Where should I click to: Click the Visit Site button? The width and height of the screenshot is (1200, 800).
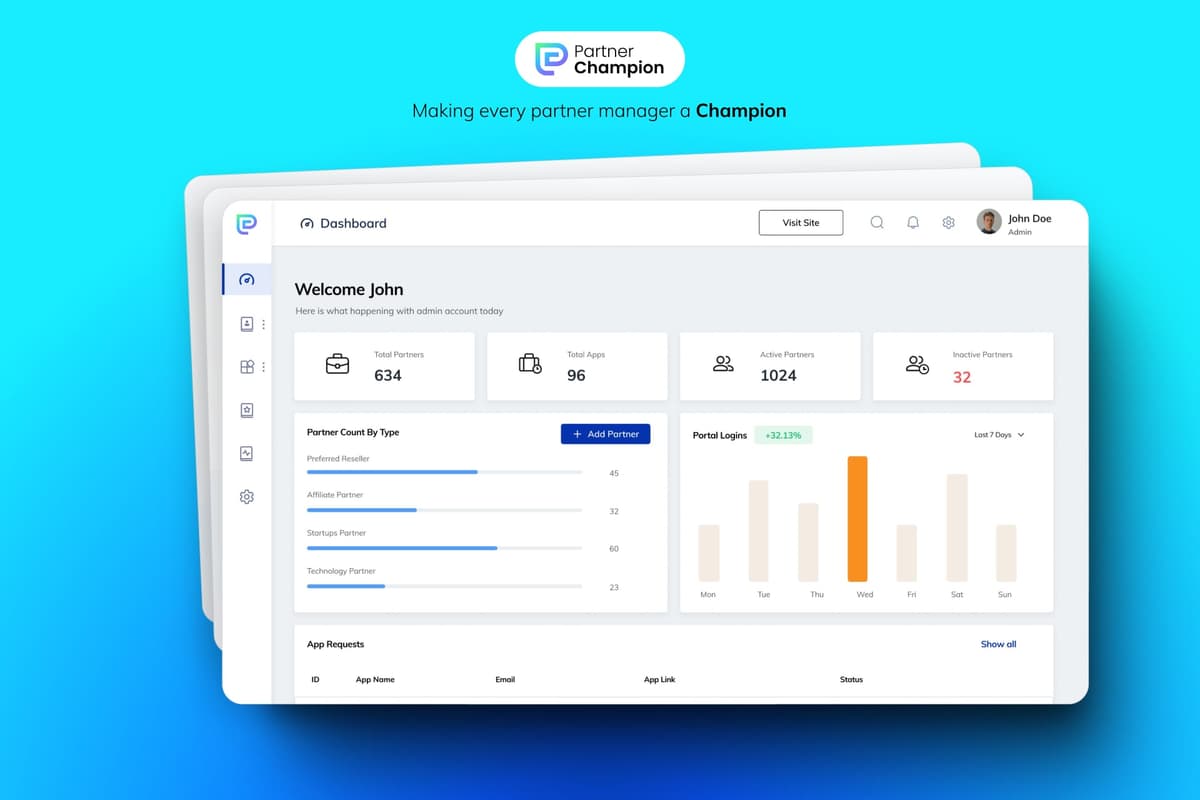801,223
